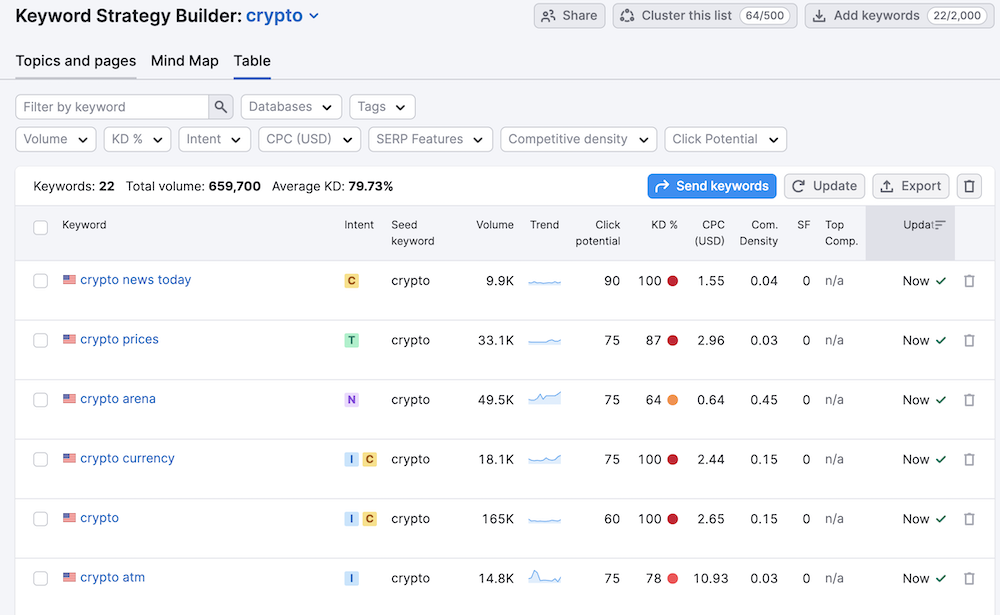
Task: Switch to the Topics and pages tab
Action: point(75,61)
